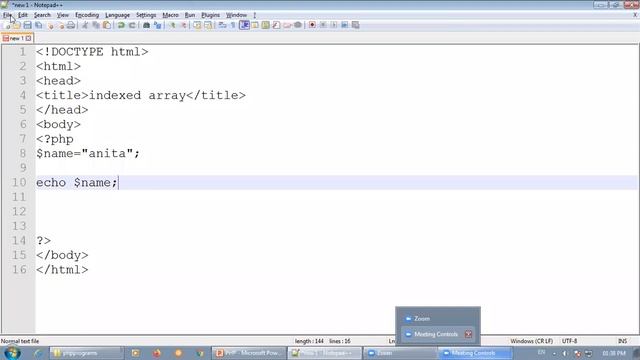This screenshot has width=640, height=360.
Task: Click the Close document toolbar icon
Action: 50,25
